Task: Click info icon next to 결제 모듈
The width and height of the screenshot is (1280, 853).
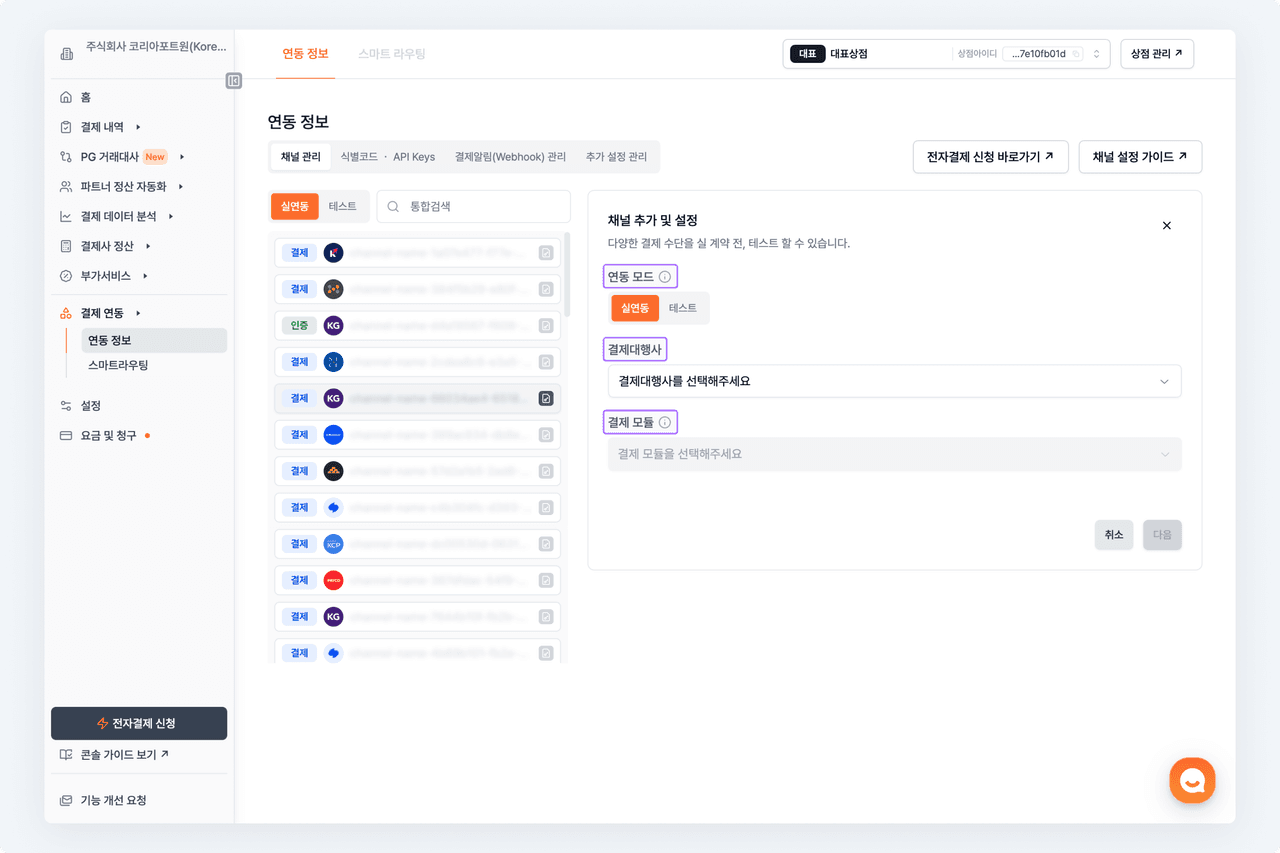Action: 665,423
